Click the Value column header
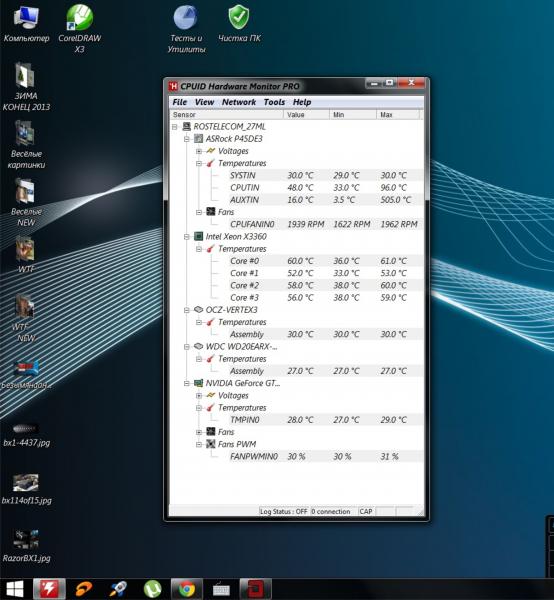 click(306, 114)
